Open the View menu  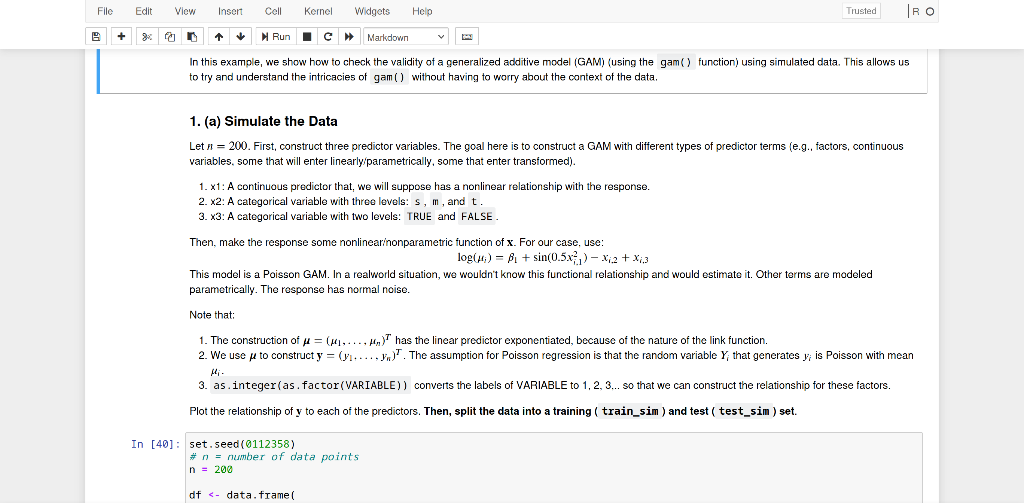185,11
